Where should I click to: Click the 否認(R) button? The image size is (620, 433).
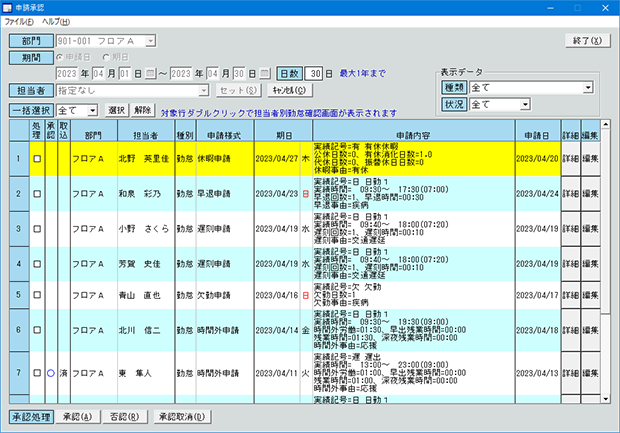pyautogui.click(x=125, y=417)
